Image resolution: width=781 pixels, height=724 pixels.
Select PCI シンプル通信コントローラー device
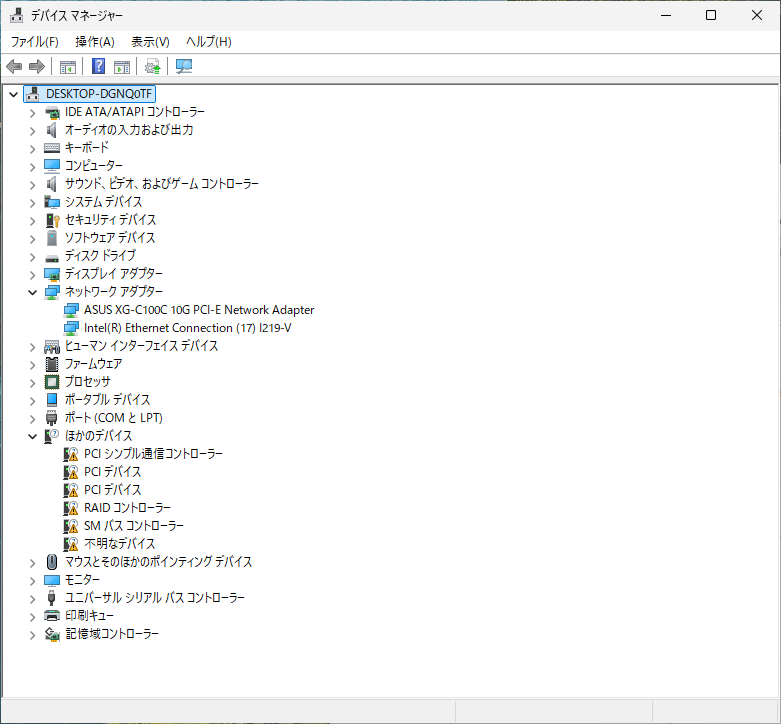153,454
